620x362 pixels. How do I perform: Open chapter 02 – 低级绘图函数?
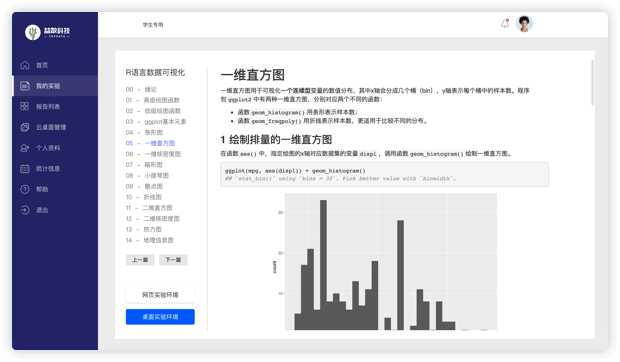(153, 111)
